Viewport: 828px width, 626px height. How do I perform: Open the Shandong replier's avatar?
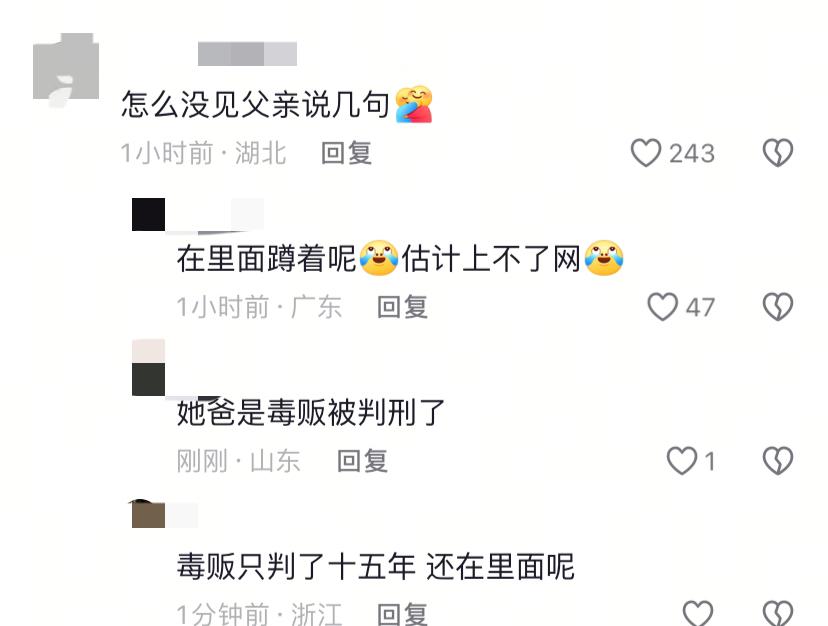pos(148,368)
